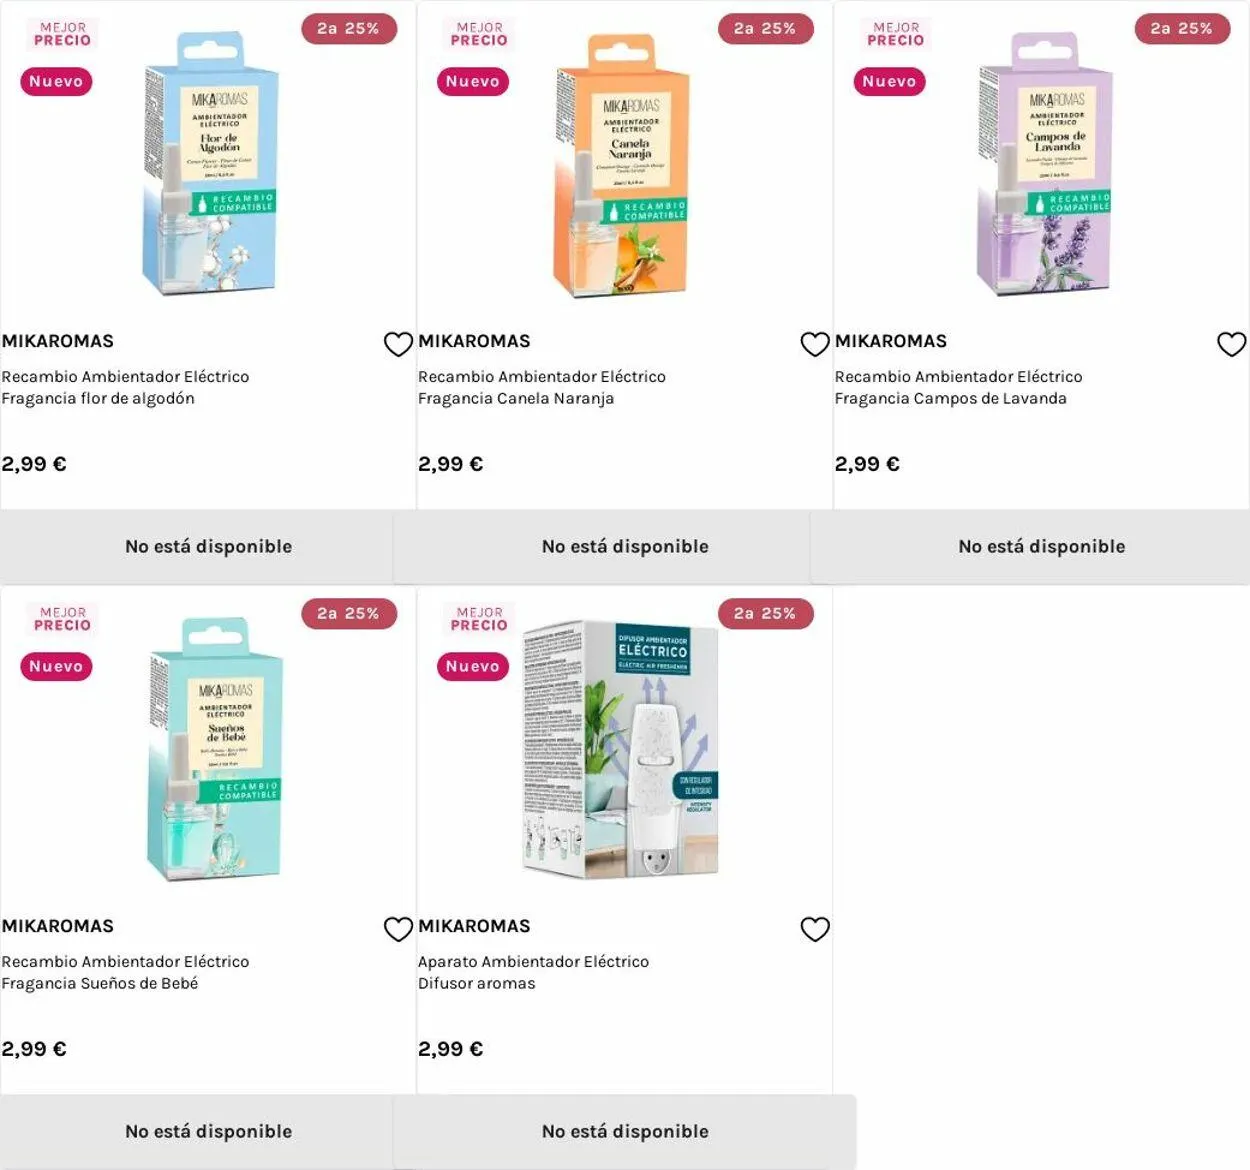The width and height of the screenshot is (1250, 1170).
Task: Favorite the Flor de Algodón refill with heart
Action: point(398,344)
